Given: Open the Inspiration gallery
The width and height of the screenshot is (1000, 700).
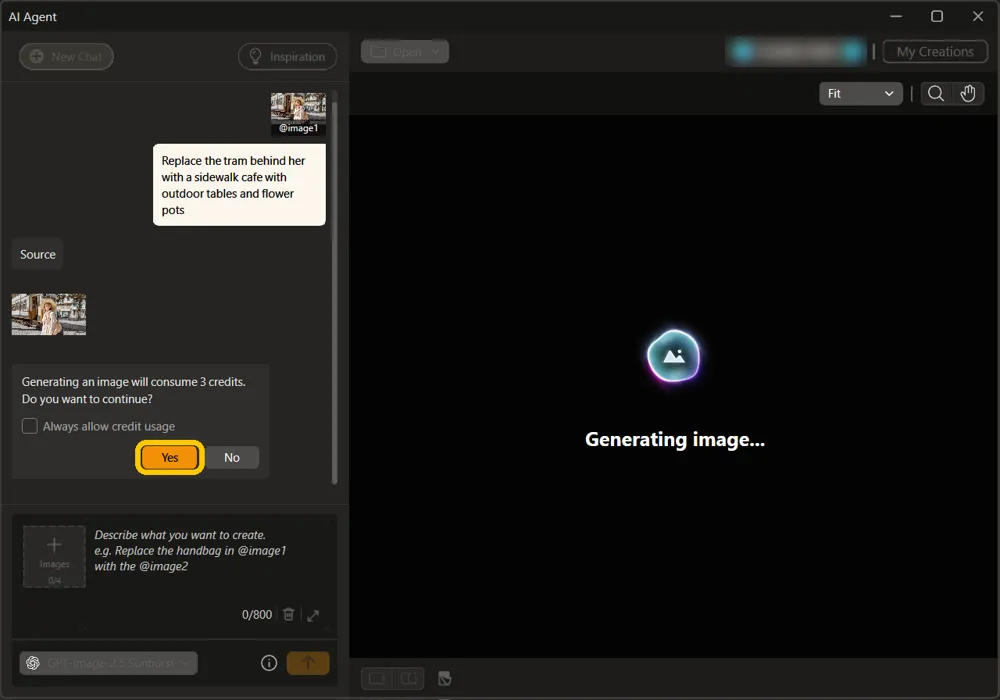Looking at the screenshot, I should point(288,57).
